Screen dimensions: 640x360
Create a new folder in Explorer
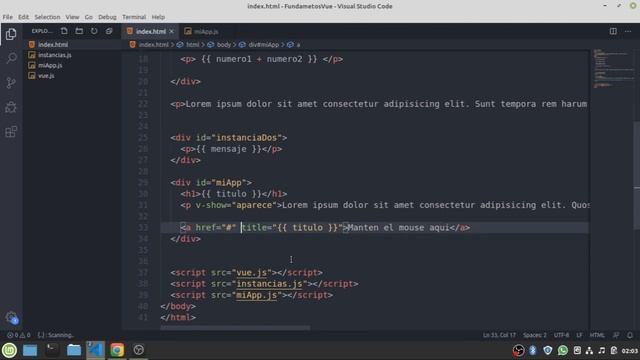(x=79, y=31)
